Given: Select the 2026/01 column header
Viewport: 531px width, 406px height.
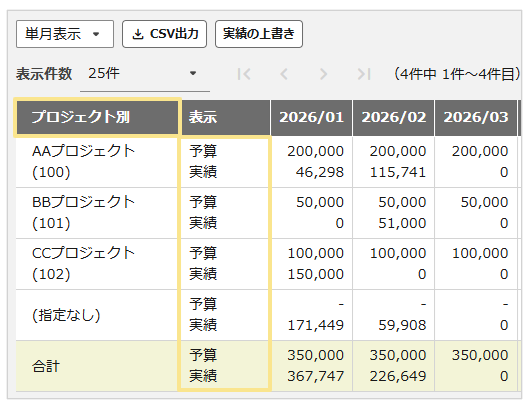Looking at the screenshot, I should coord(311,117).
